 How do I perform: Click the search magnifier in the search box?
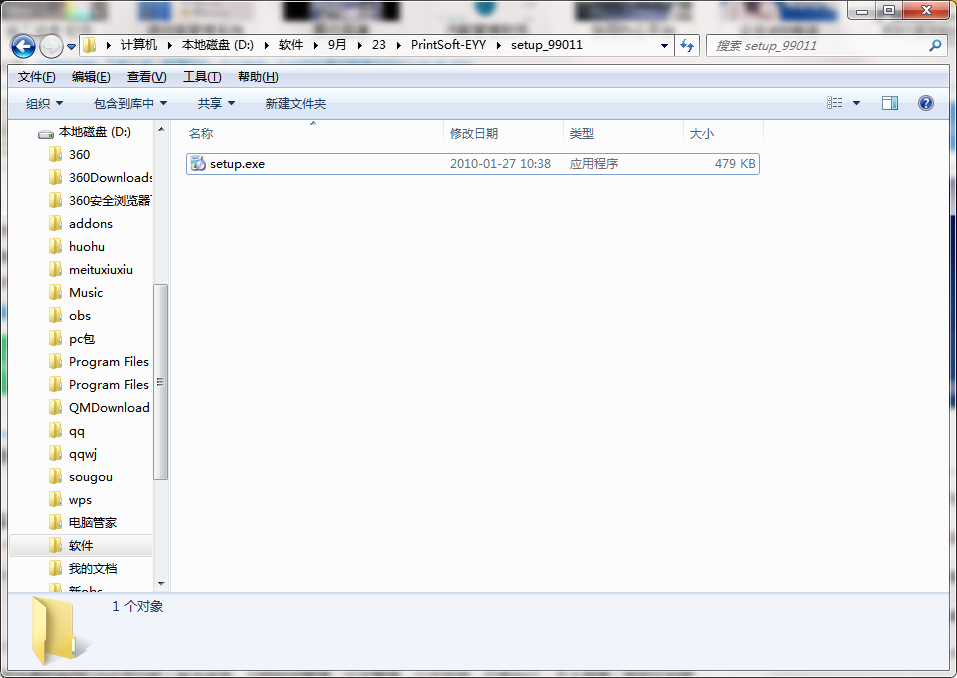(933, 45)
